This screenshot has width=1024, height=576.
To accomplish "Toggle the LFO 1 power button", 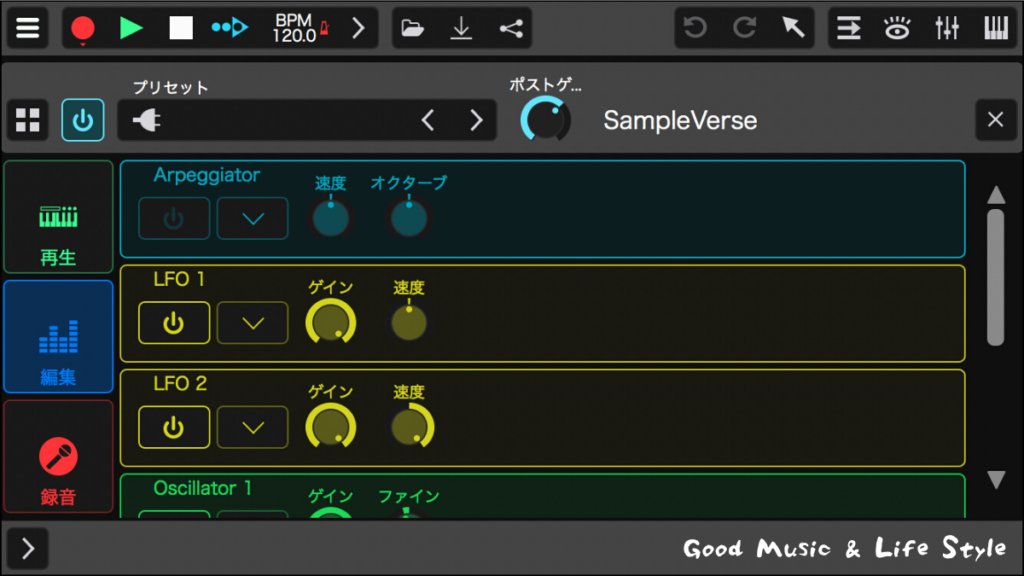I will click(x=174, y=323).
